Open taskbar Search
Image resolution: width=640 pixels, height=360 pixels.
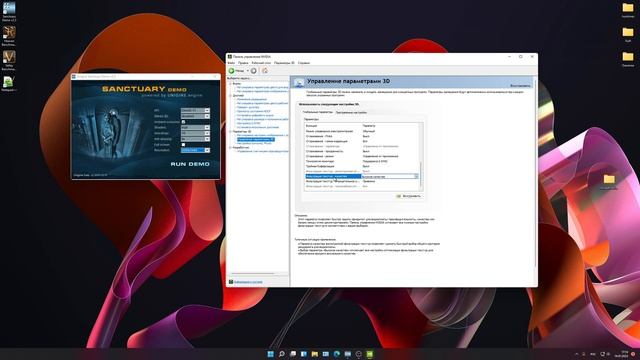click(282, 354)
